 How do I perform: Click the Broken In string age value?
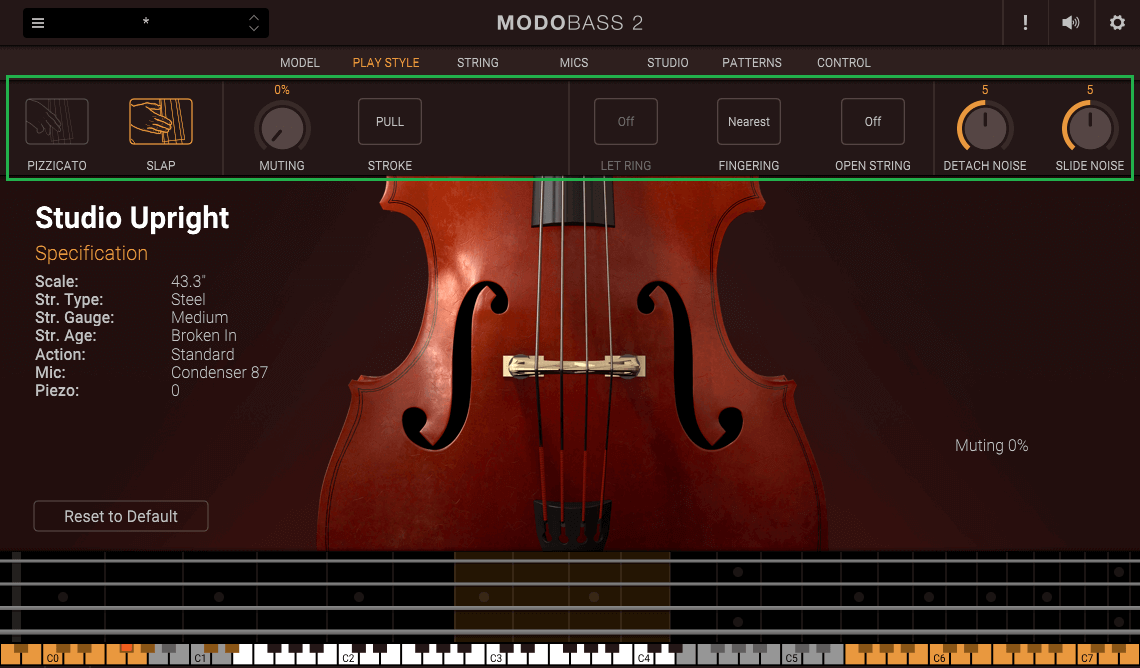[204, 336]
